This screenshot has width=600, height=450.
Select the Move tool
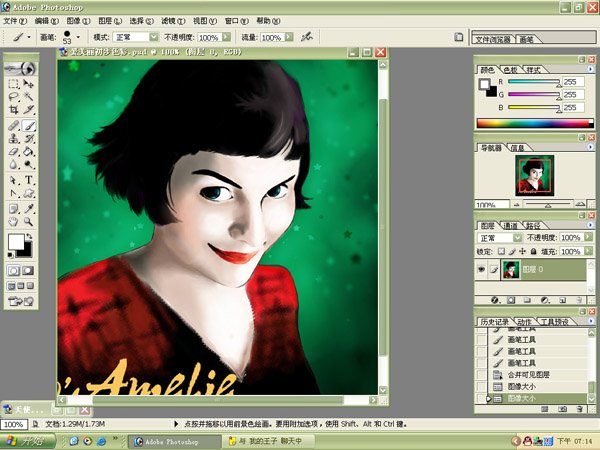(28, 84)
